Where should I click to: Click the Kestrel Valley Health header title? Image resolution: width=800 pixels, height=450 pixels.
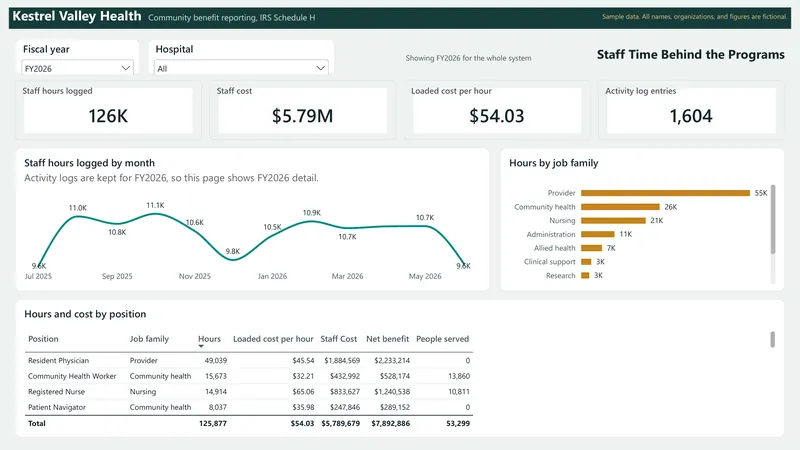point(77,16)
